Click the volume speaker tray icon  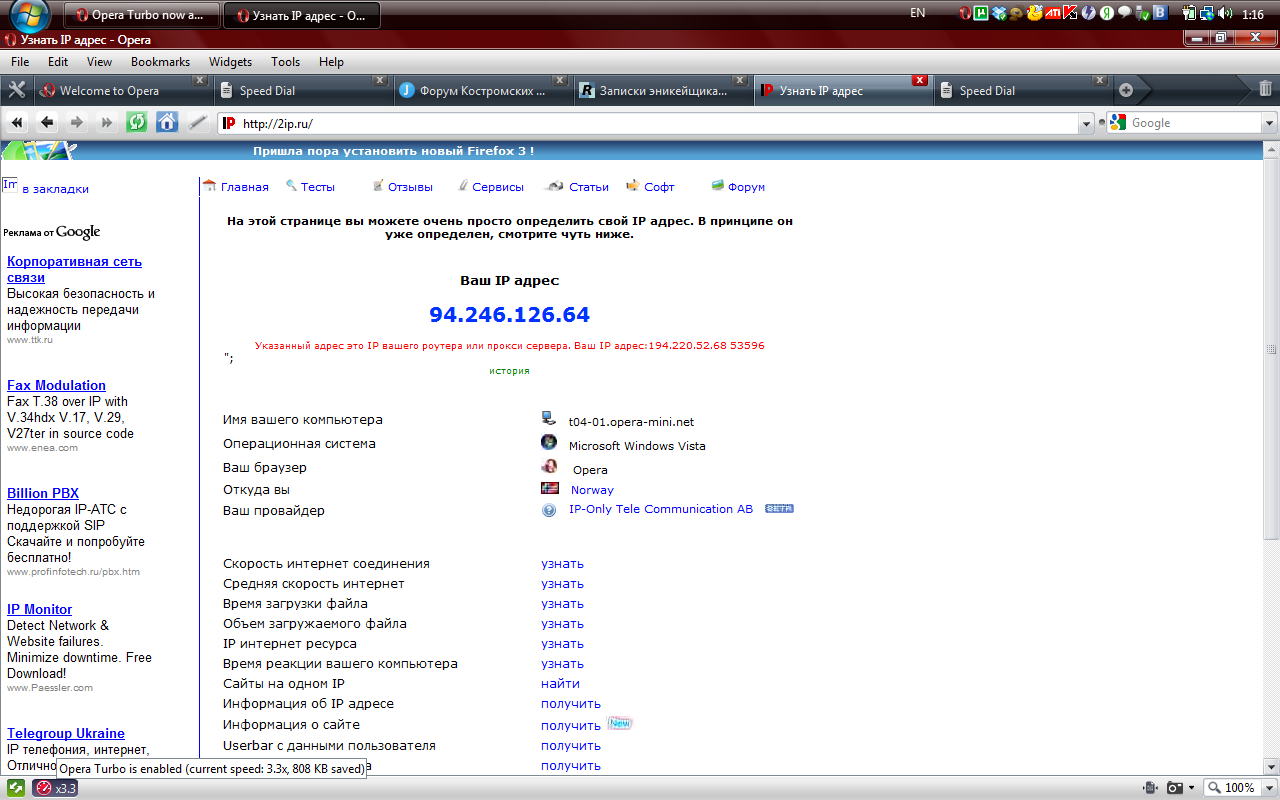(x=1227, y=13)
